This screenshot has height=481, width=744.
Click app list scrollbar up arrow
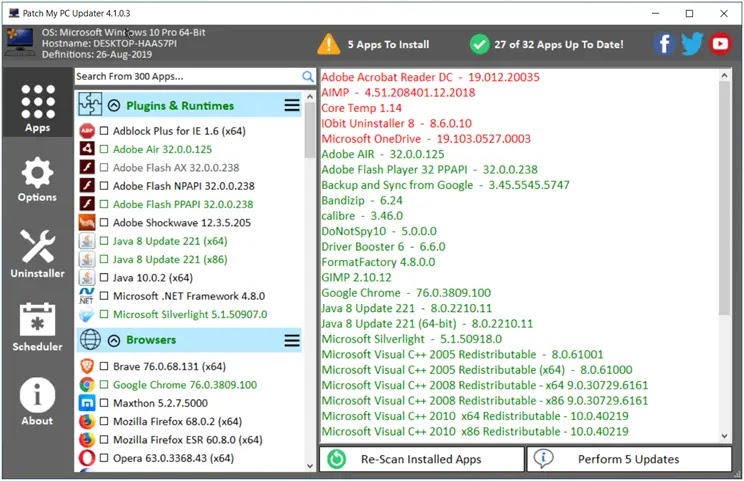pyautogui.click(x=310, y=97)
